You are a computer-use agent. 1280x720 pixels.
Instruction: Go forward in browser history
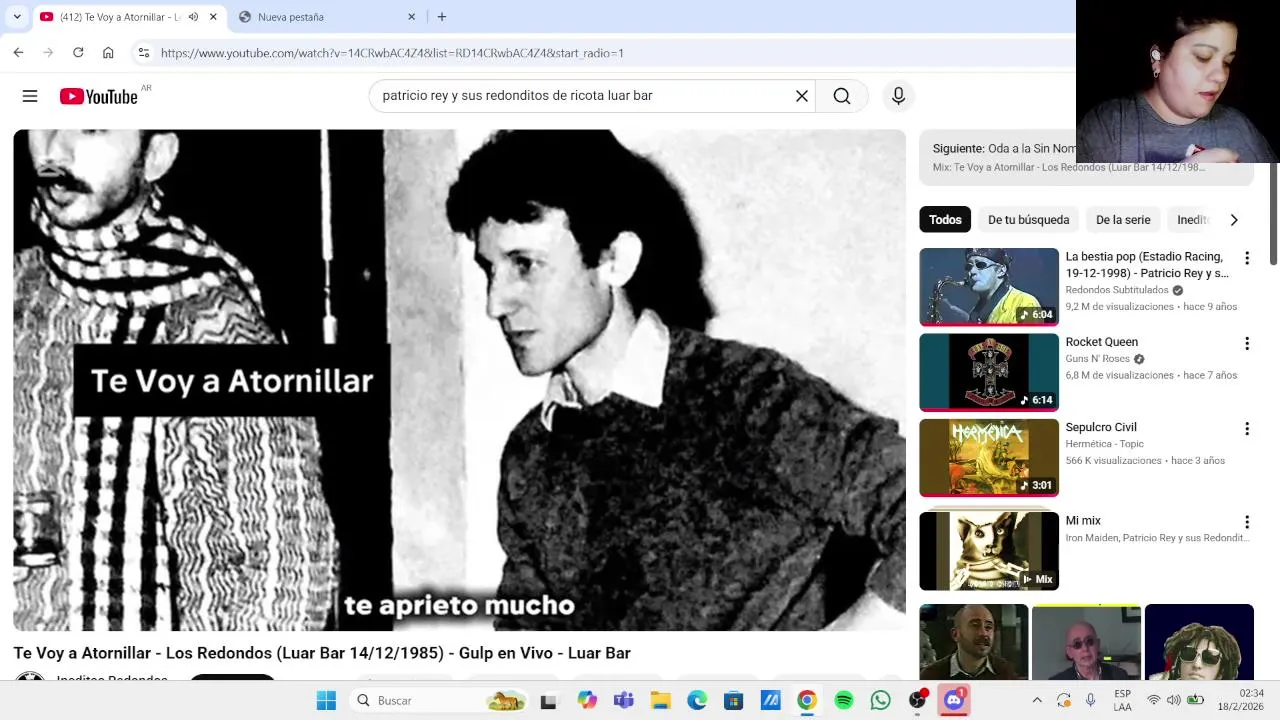48,53
